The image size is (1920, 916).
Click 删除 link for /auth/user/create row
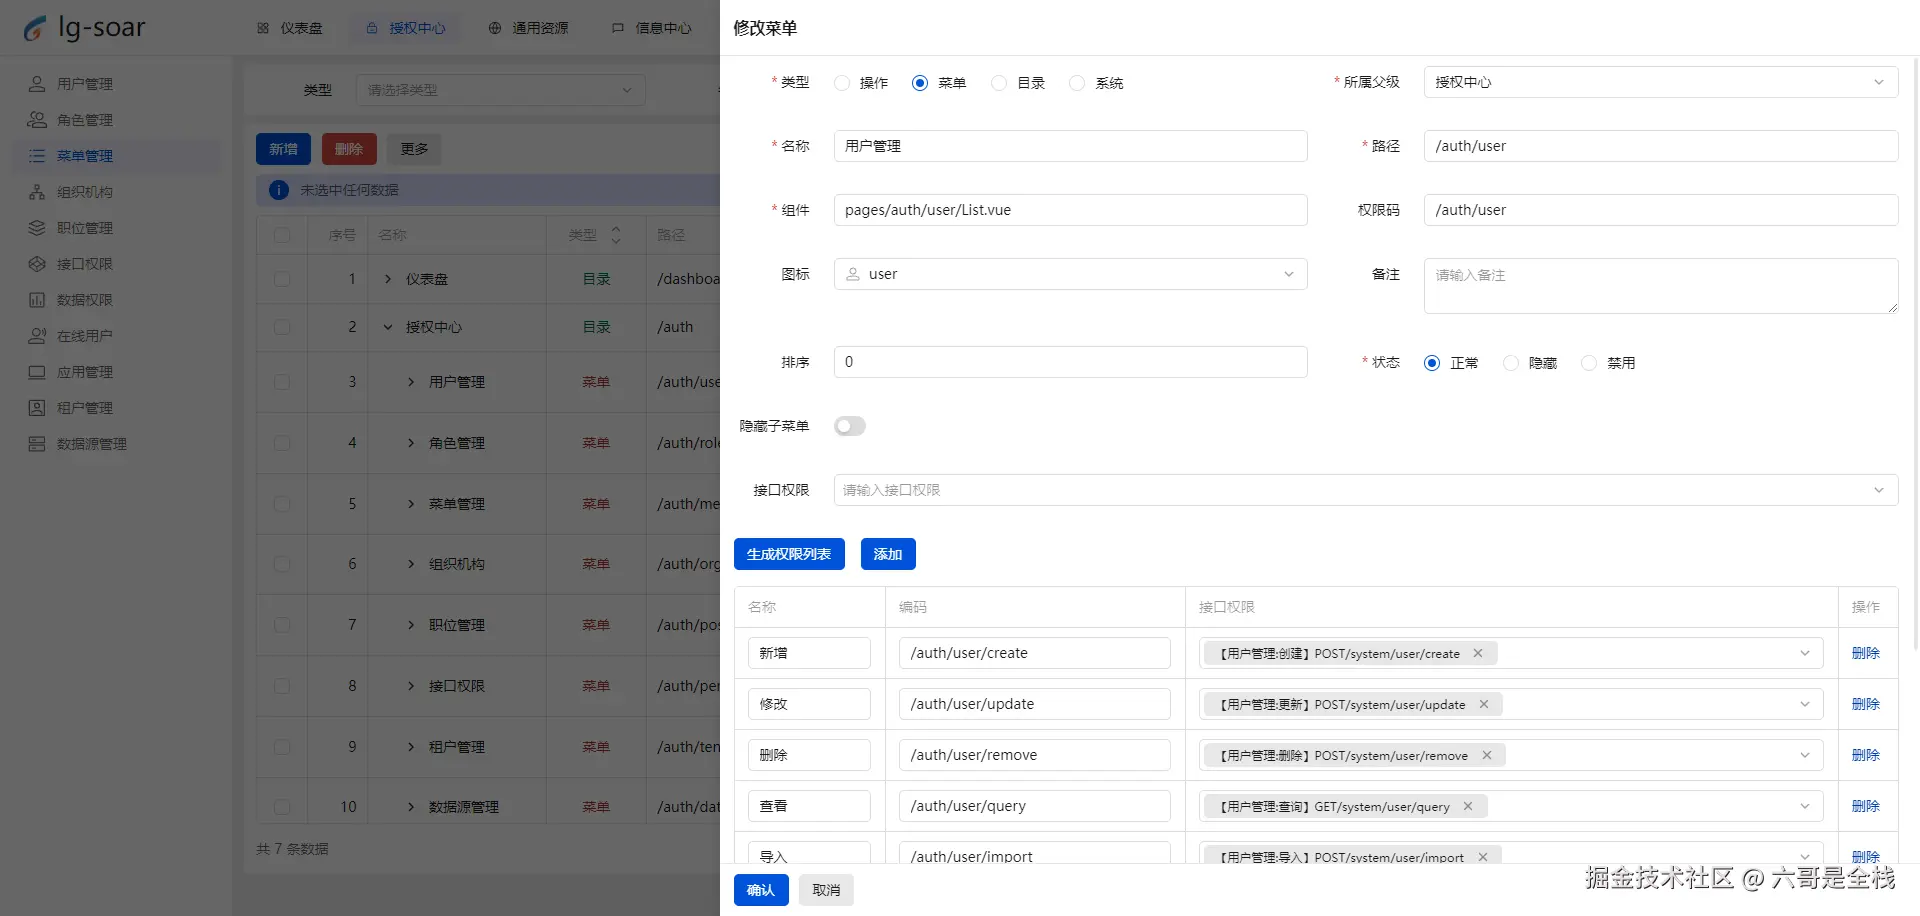pos(1866,653)
